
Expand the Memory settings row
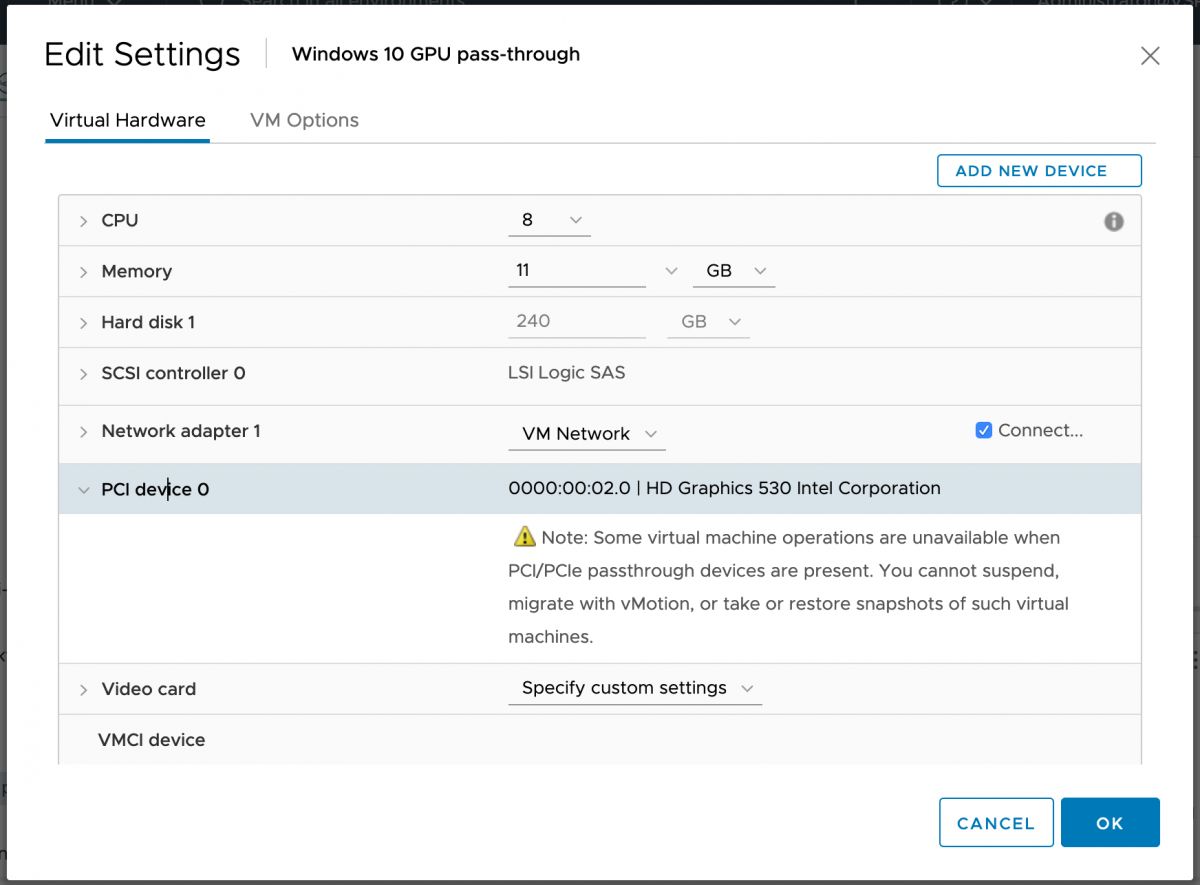click(x=84, y=271)
